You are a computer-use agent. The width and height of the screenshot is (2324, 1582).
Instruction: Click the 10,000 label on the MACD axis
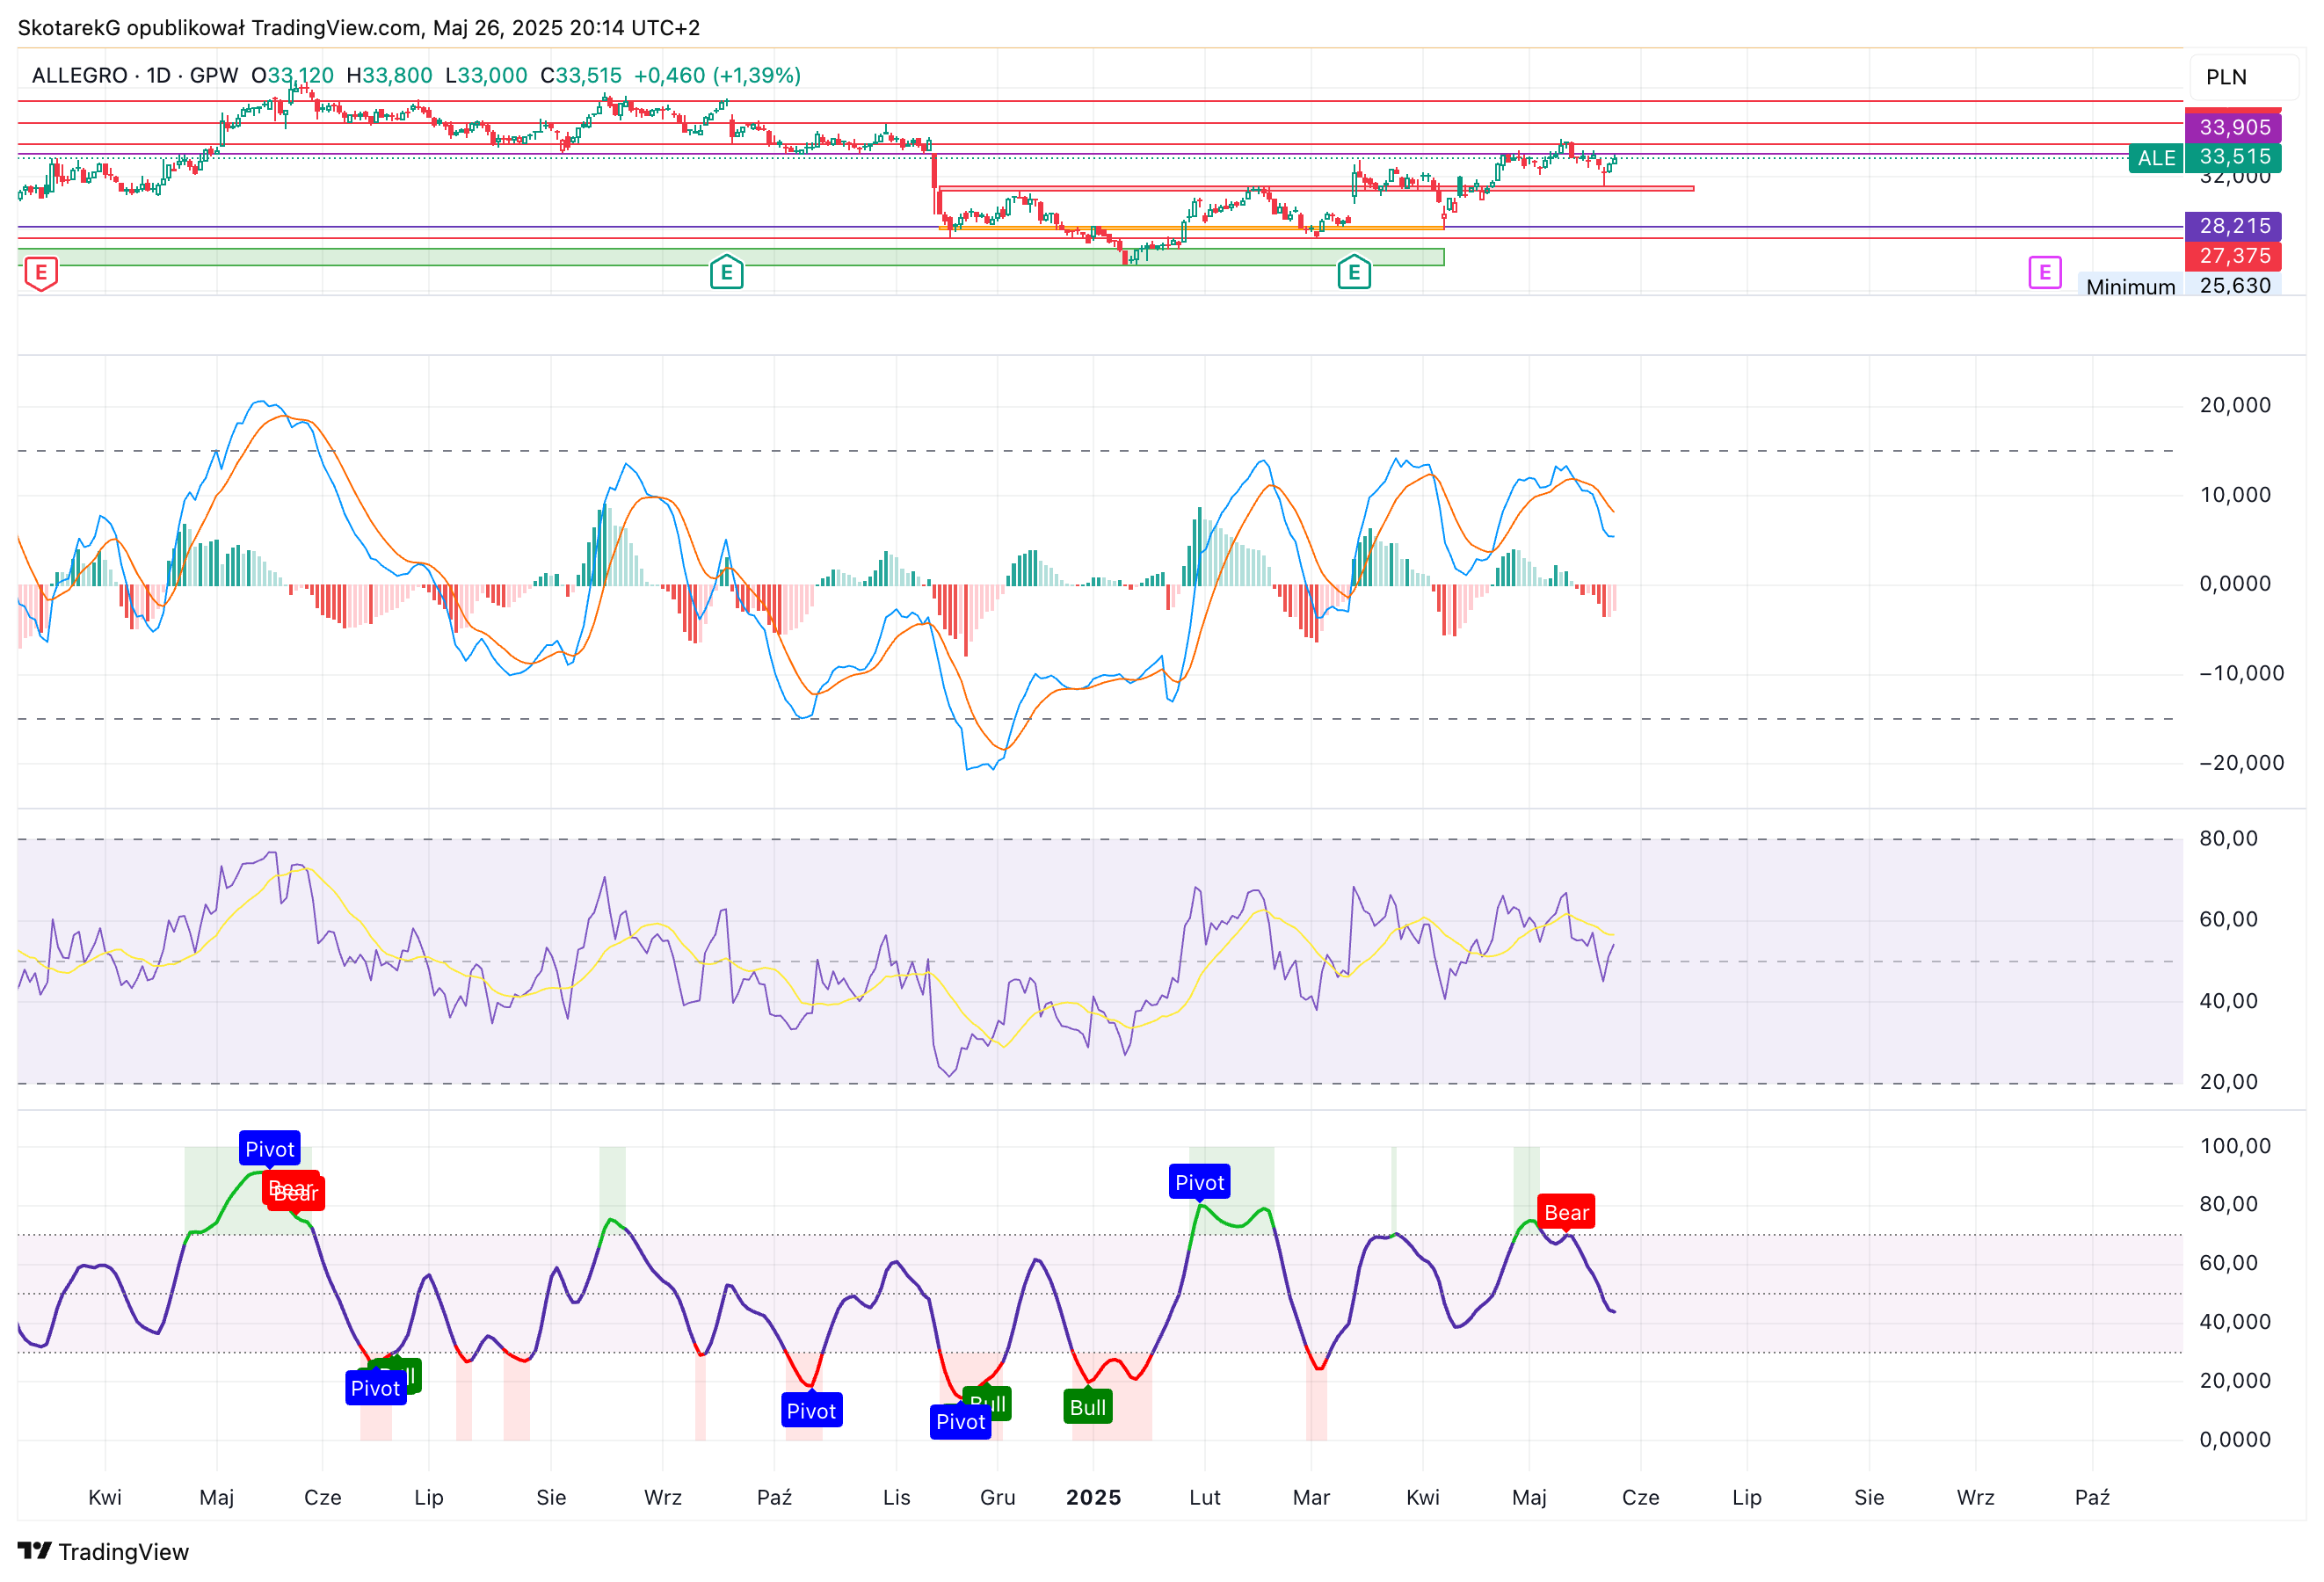(2234, 494)
